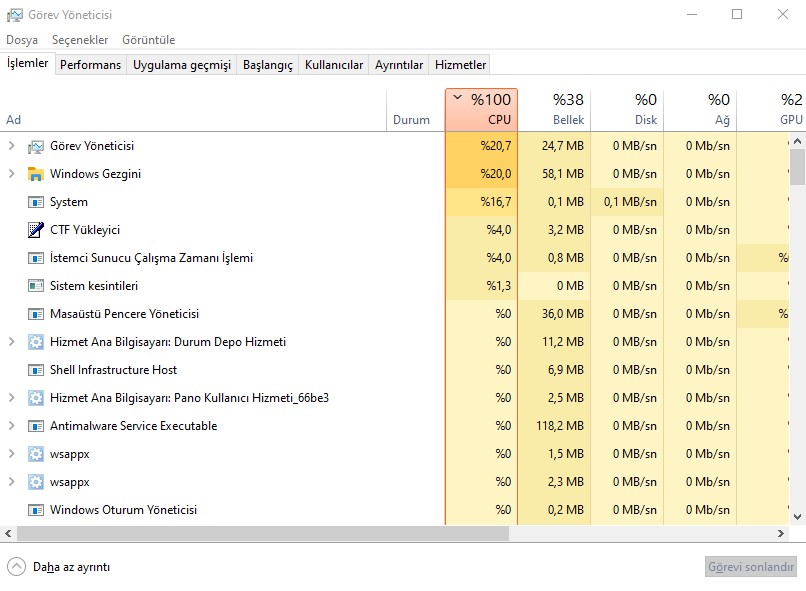Viewport: 806px width, 591px height.
Task: Sort by the Durum column header
Action: tap(416, 109)
